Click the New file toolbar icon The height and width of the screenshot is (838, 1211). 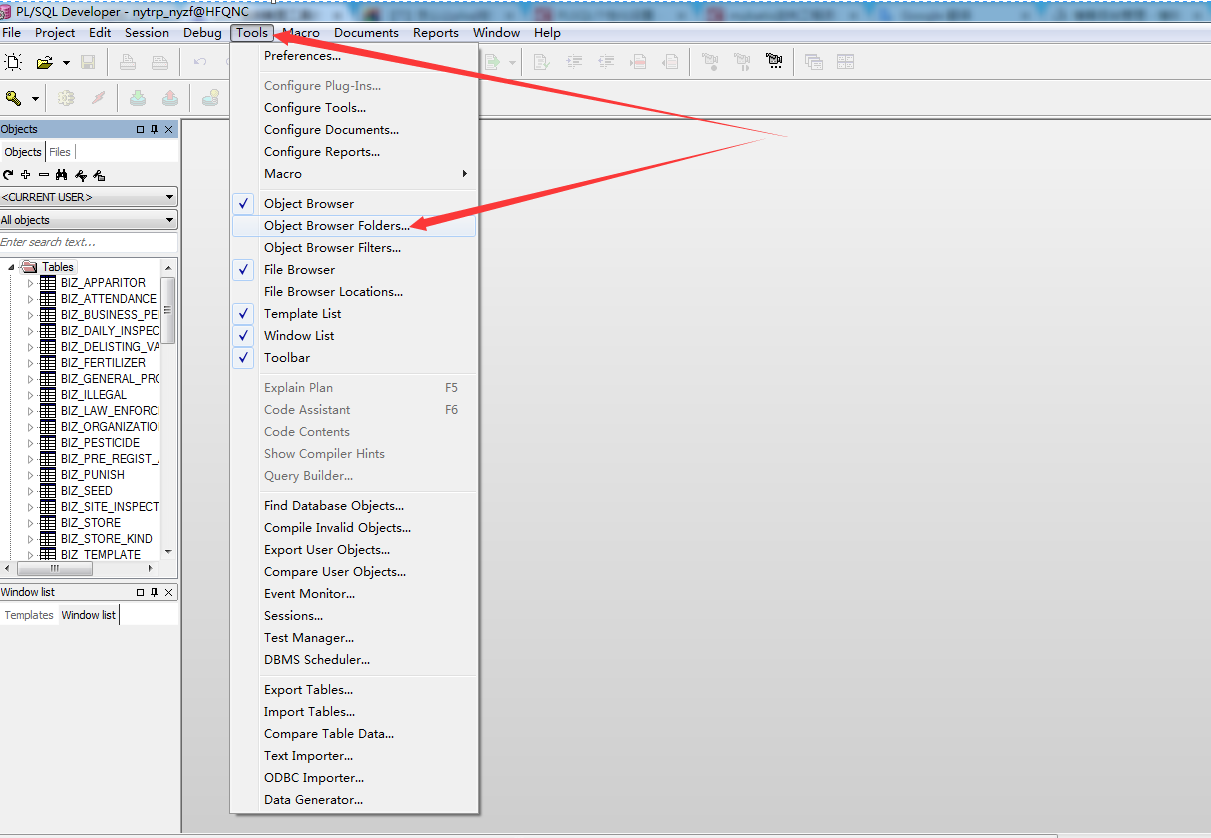coord(13,62)
